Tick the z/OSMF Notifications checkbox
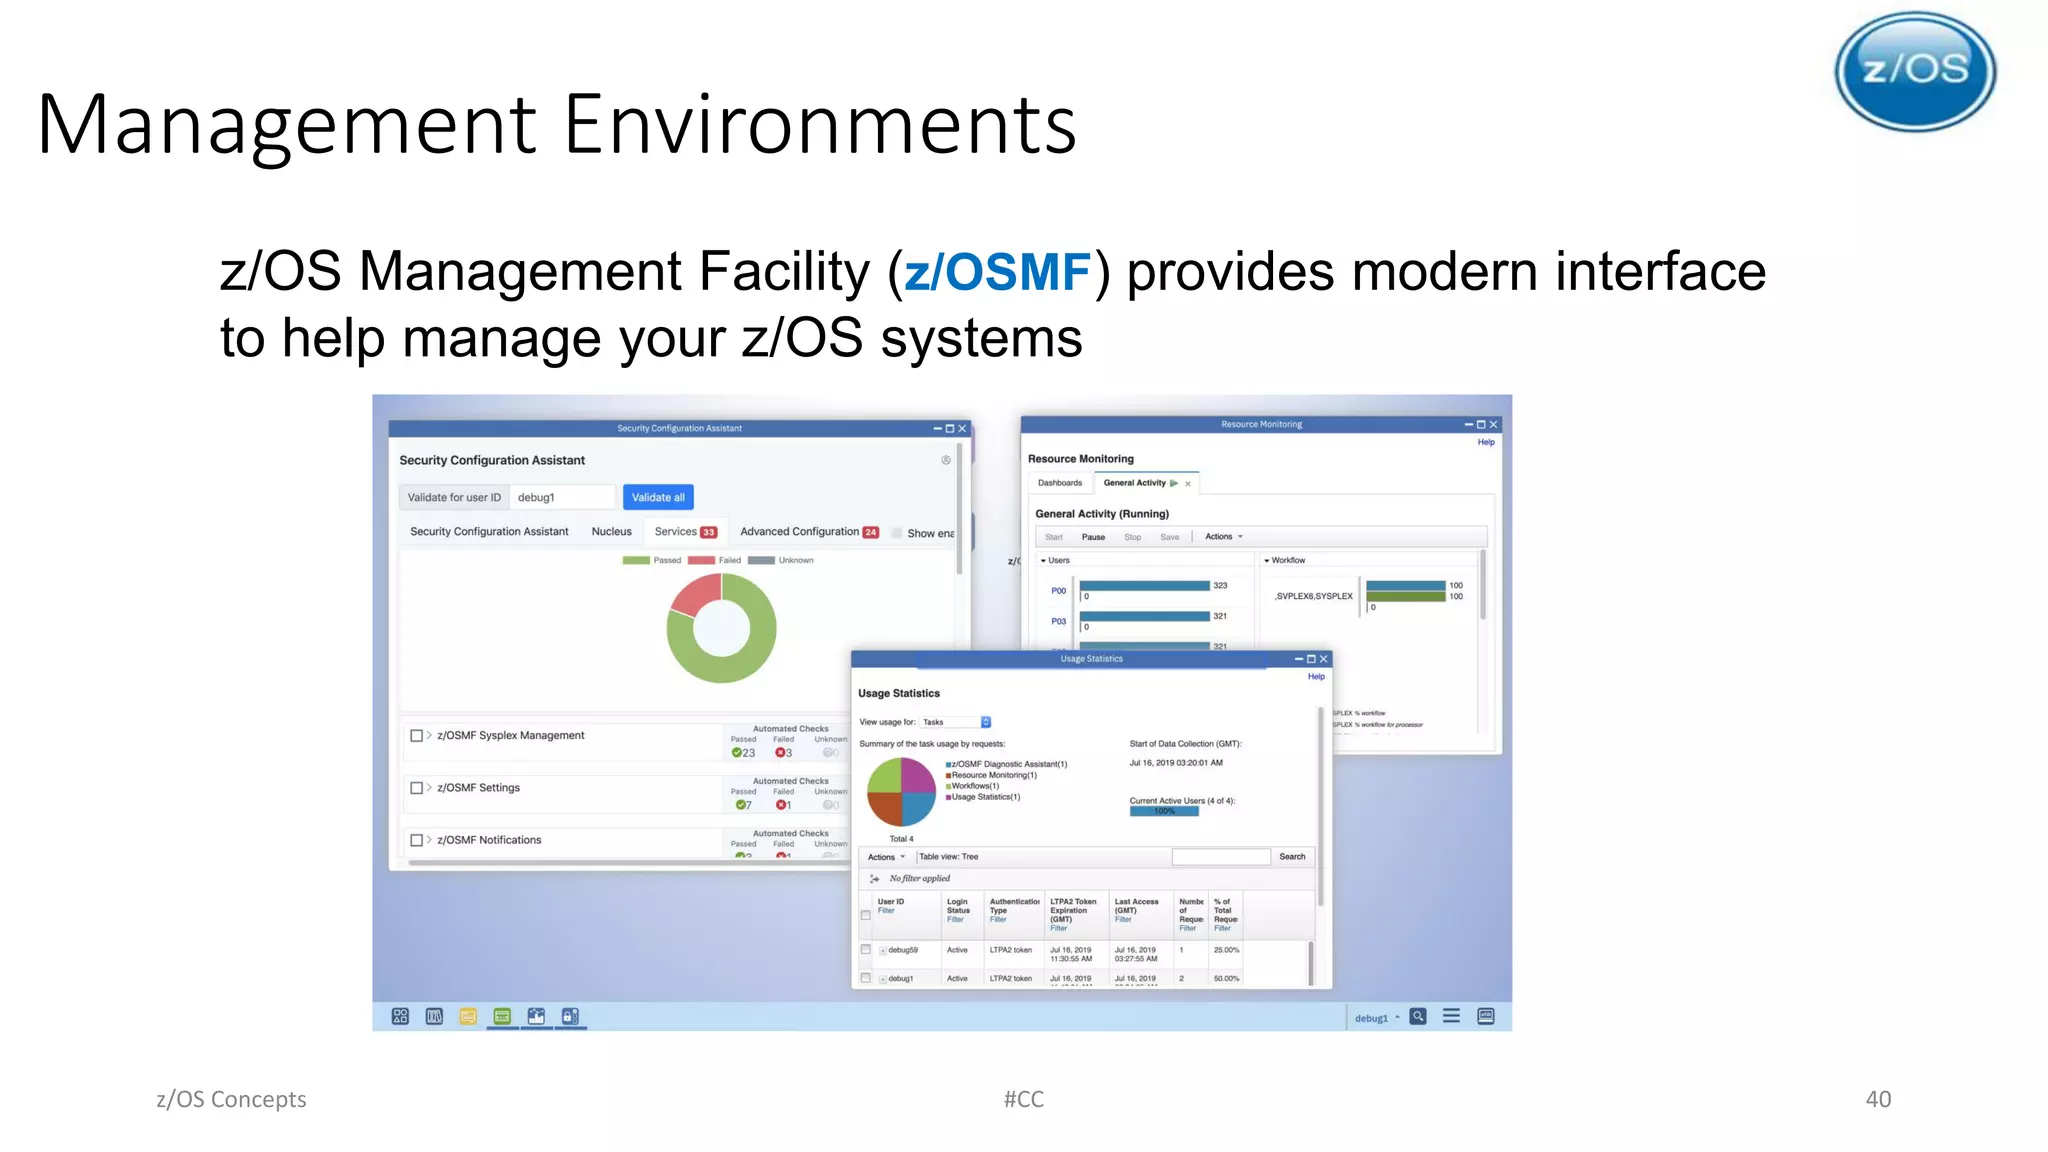 tap(417, 840)
